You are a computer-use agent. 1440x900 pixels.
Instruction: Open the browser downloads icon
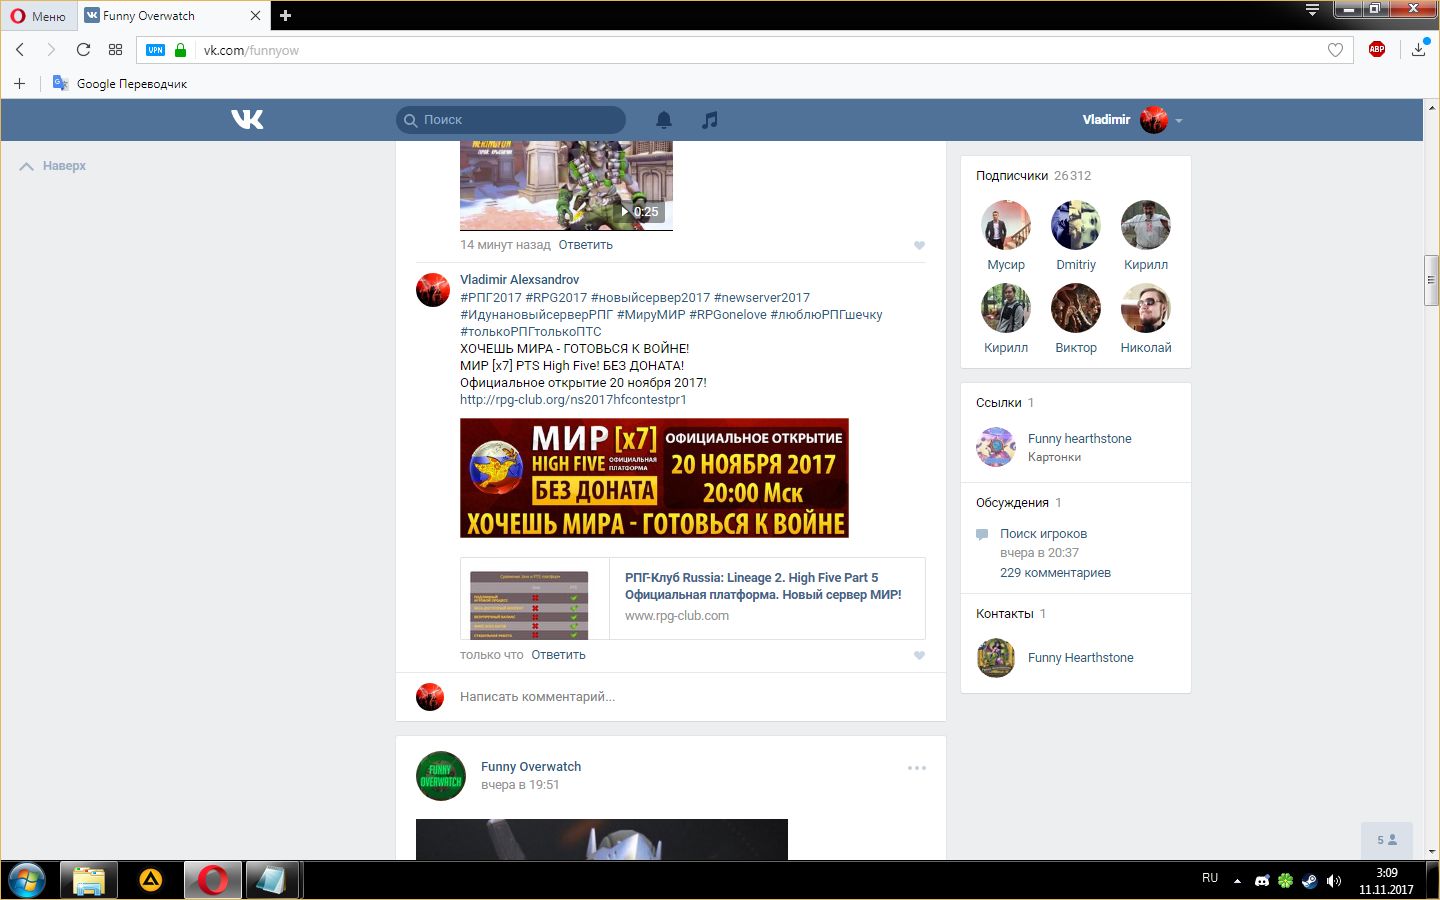pyautogui.click(x=1418, y=49)
